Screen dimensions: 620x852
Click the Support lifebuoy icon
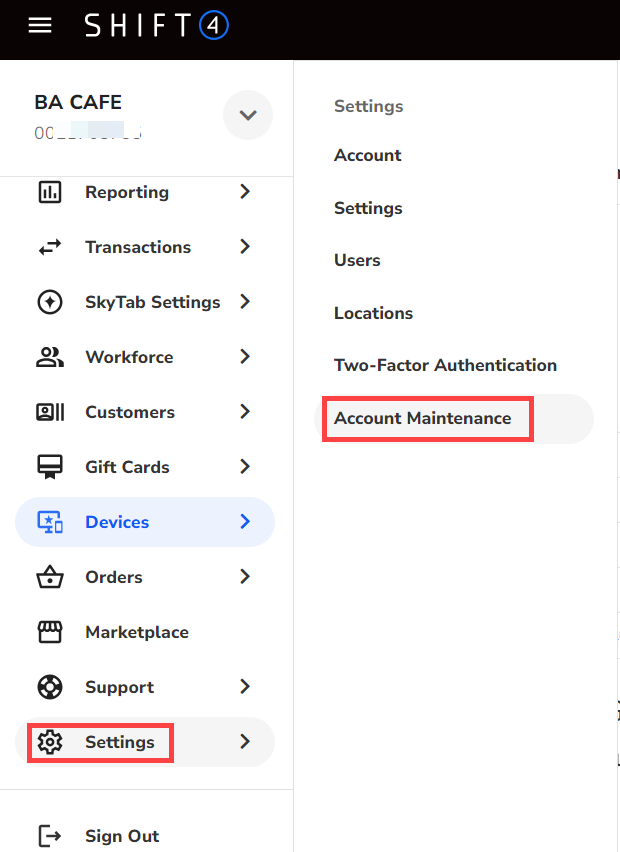pos(49,687)
